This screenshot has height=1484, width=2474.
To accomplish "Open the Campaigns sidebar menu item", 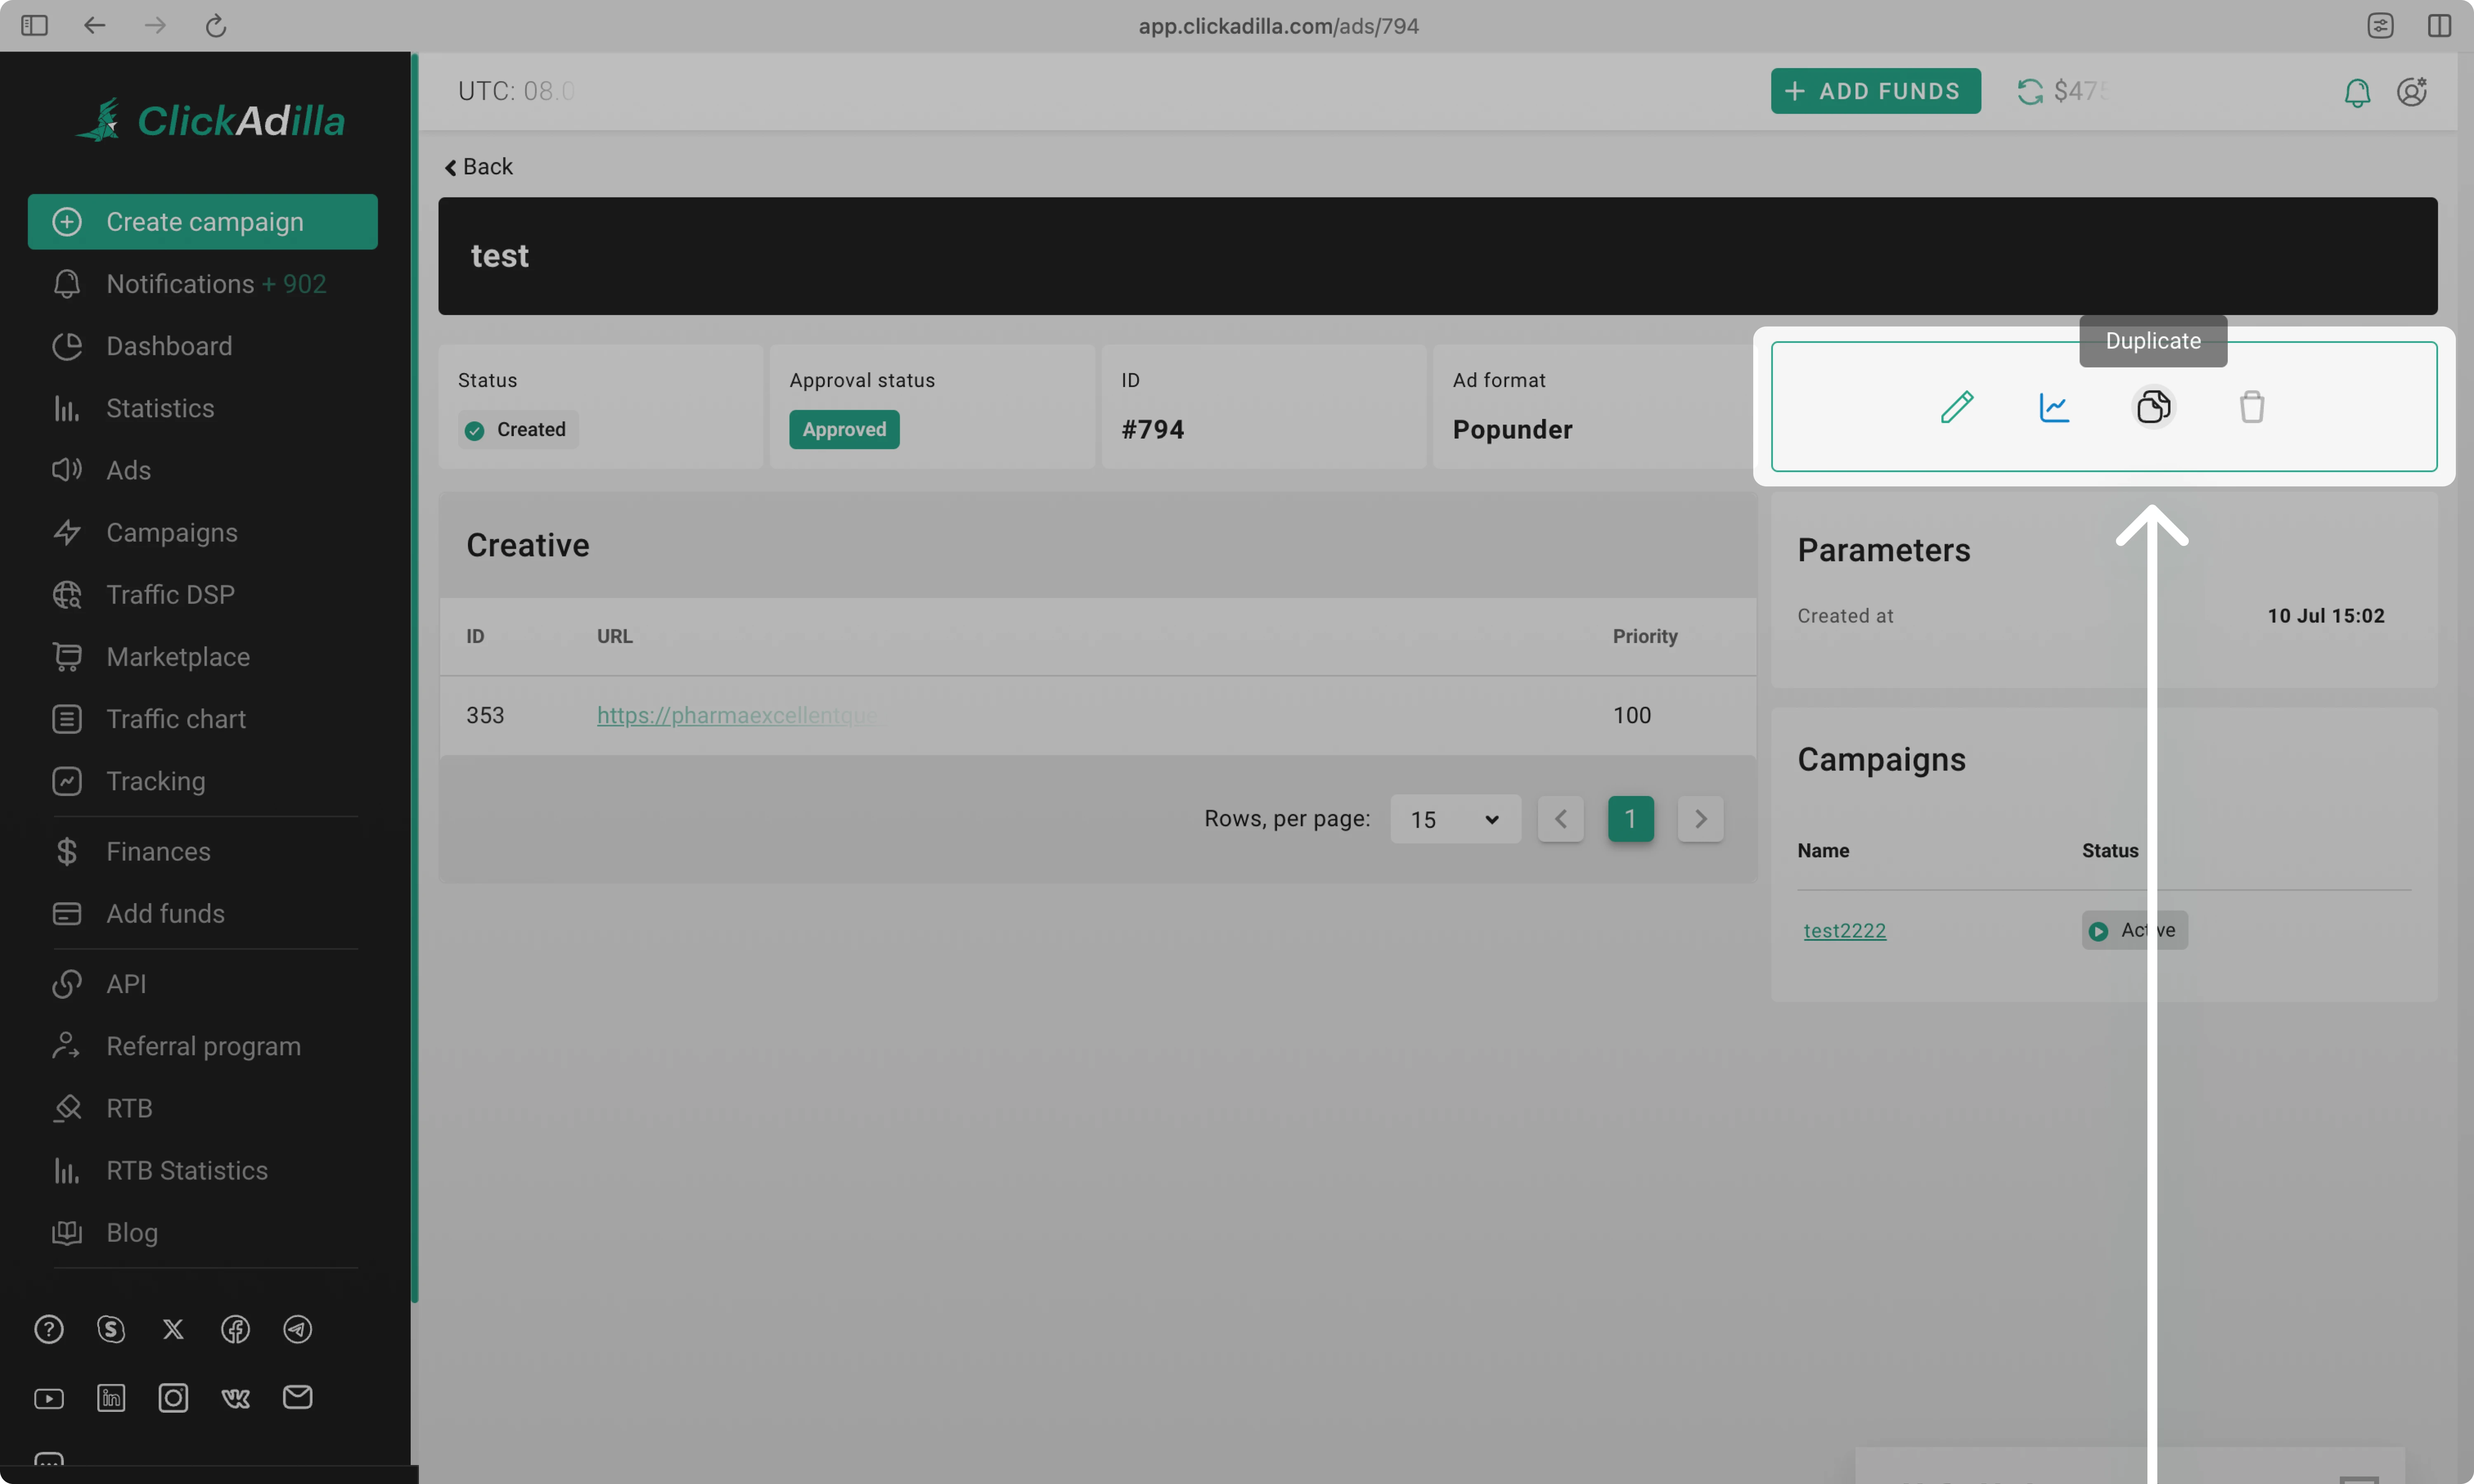I will [x=172, y=532].
